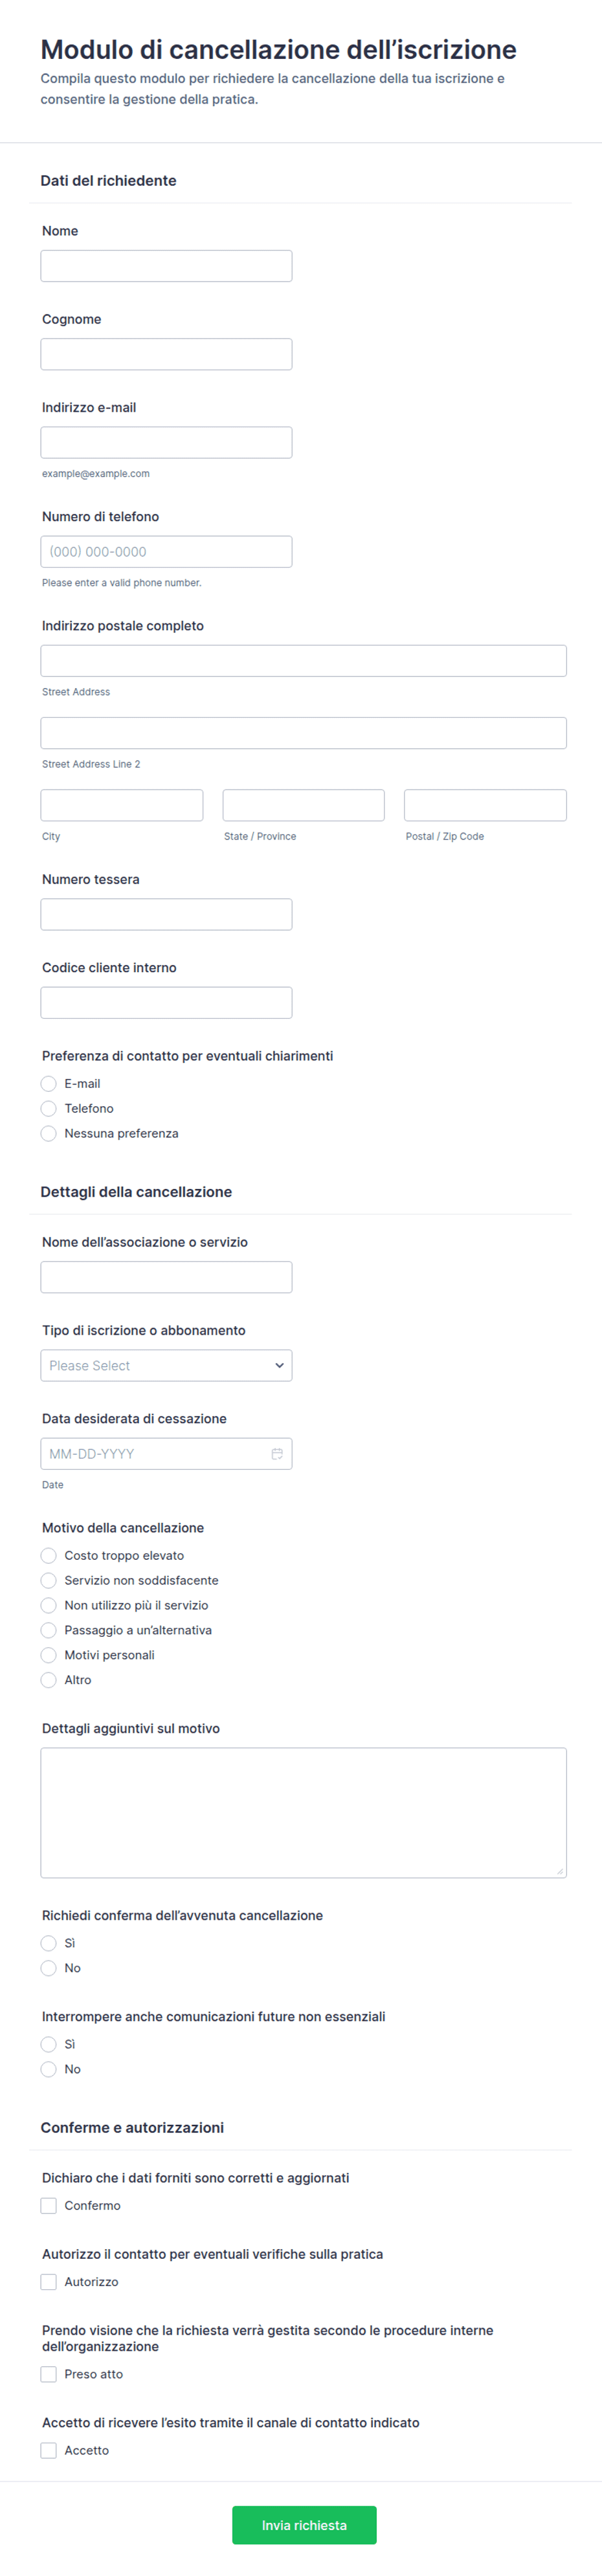Image resolution: width=602 pixels, height=2576 pixels.
Task: Focus the Indirizzo e-mail field
Action: click(x=166, y=442)
